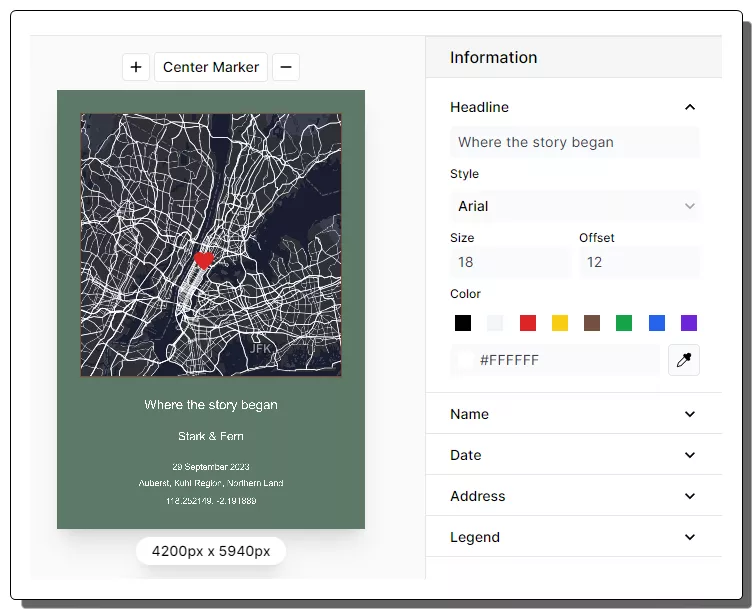
Task: Expand the Address section
Action: tap(689, 496)
